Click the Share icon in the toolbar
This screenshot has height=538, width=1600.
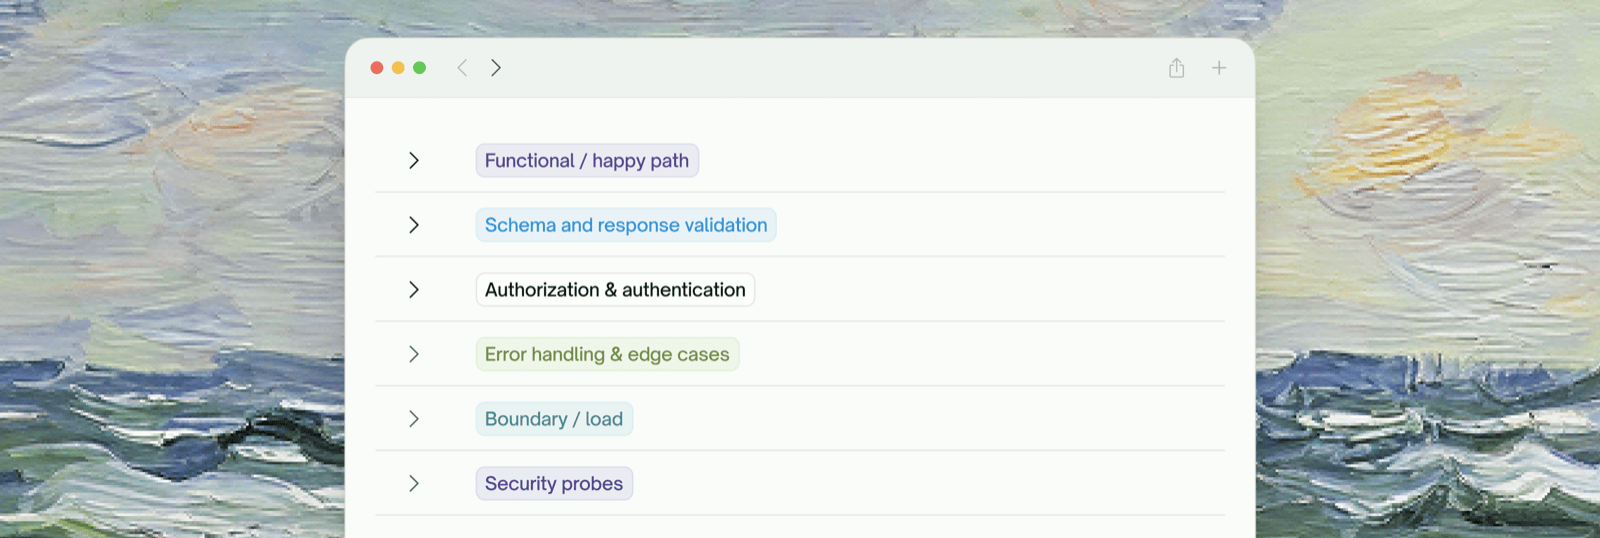tap(1176, 68)
